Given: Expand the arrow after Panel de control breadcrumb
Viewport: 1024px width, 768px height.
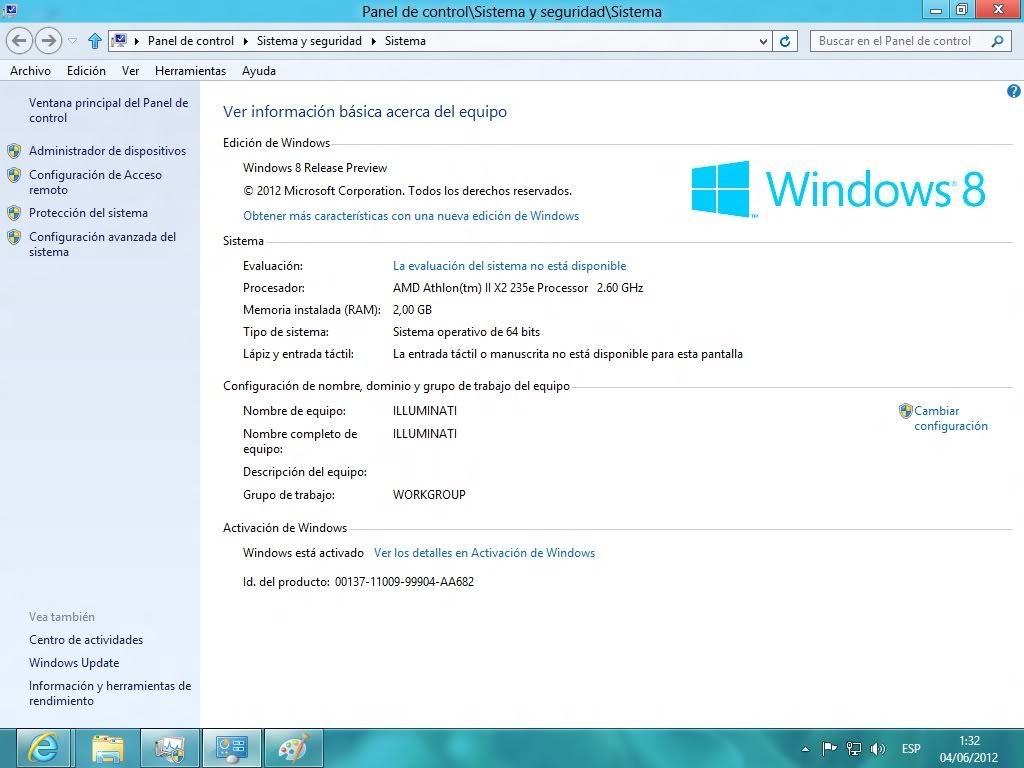Looking at the screenshot, I should coord(246,41).
